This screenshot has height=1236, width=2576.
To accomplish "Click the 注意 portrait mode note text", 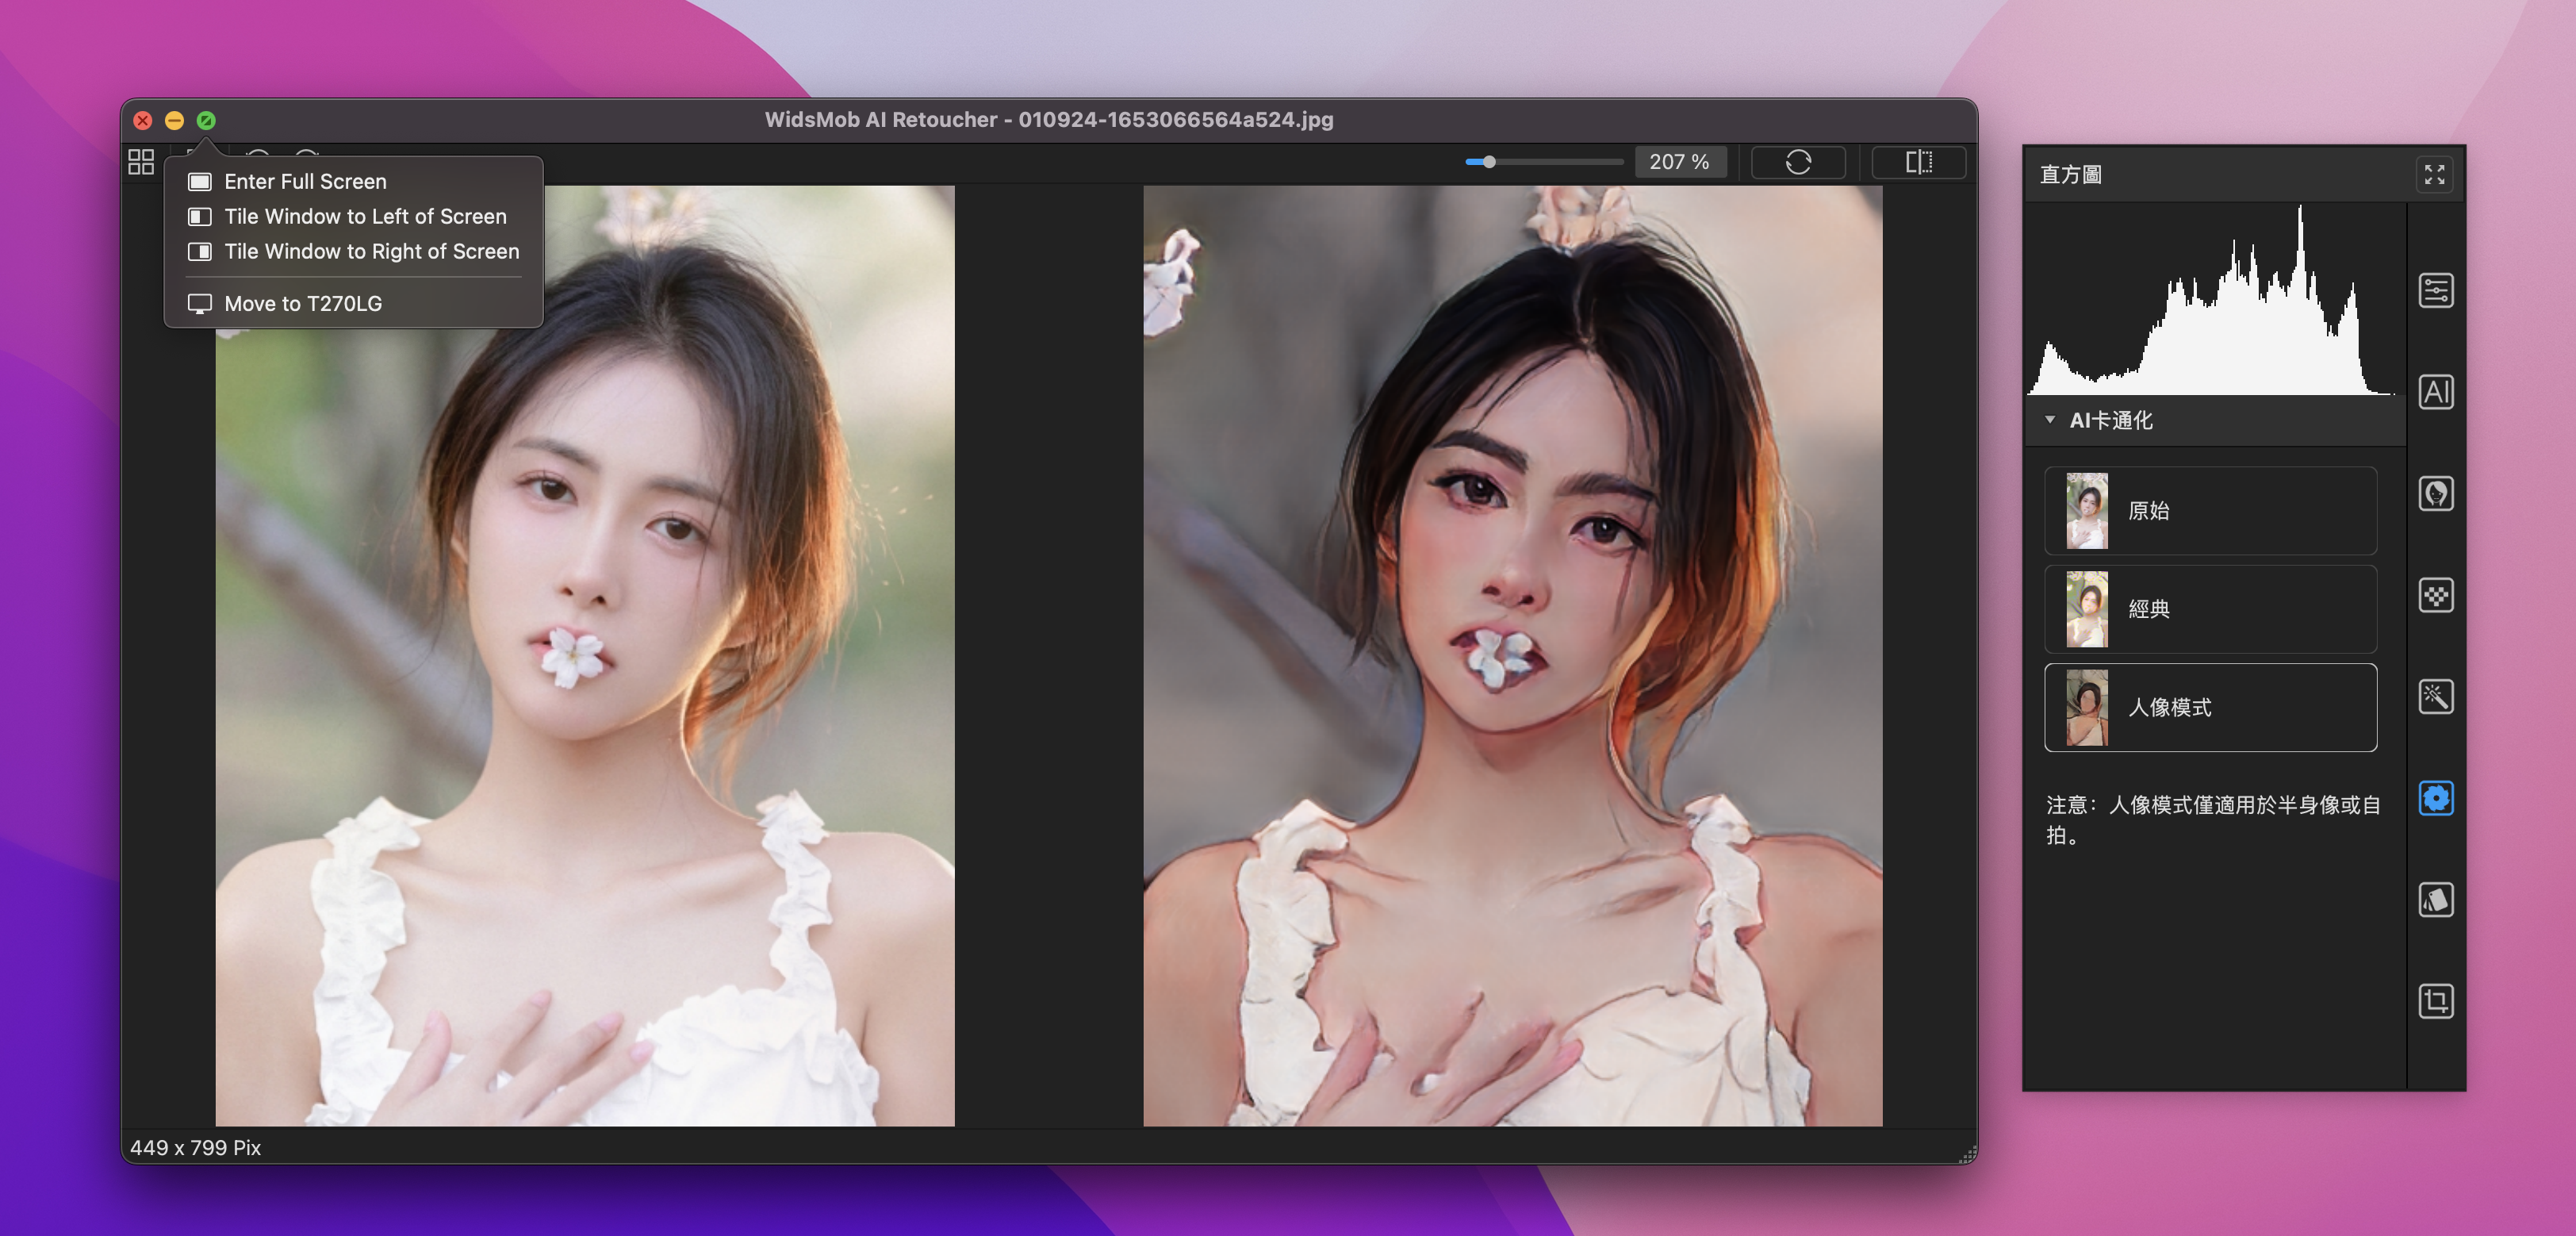I will coord(2212,819).
